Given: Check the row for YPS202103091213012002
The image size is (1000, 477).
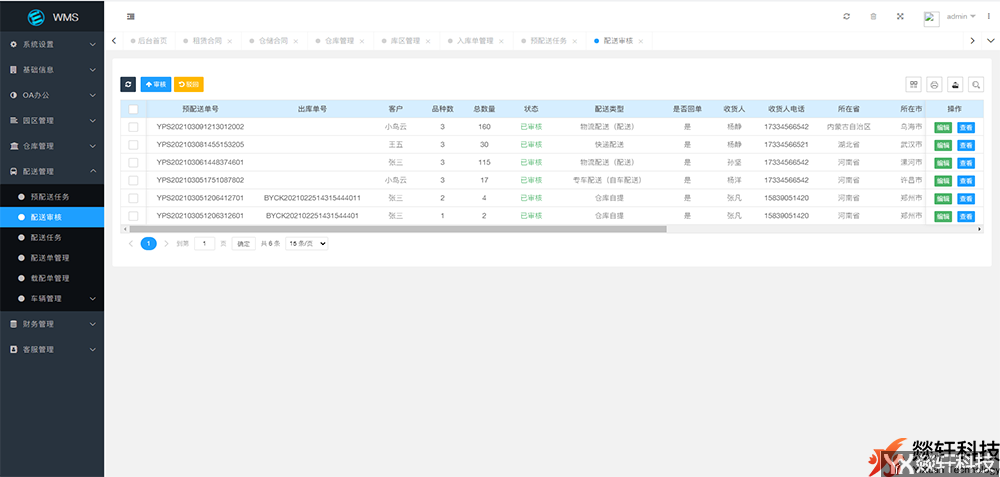Looking at the screenshot, I should click(133, 127).
